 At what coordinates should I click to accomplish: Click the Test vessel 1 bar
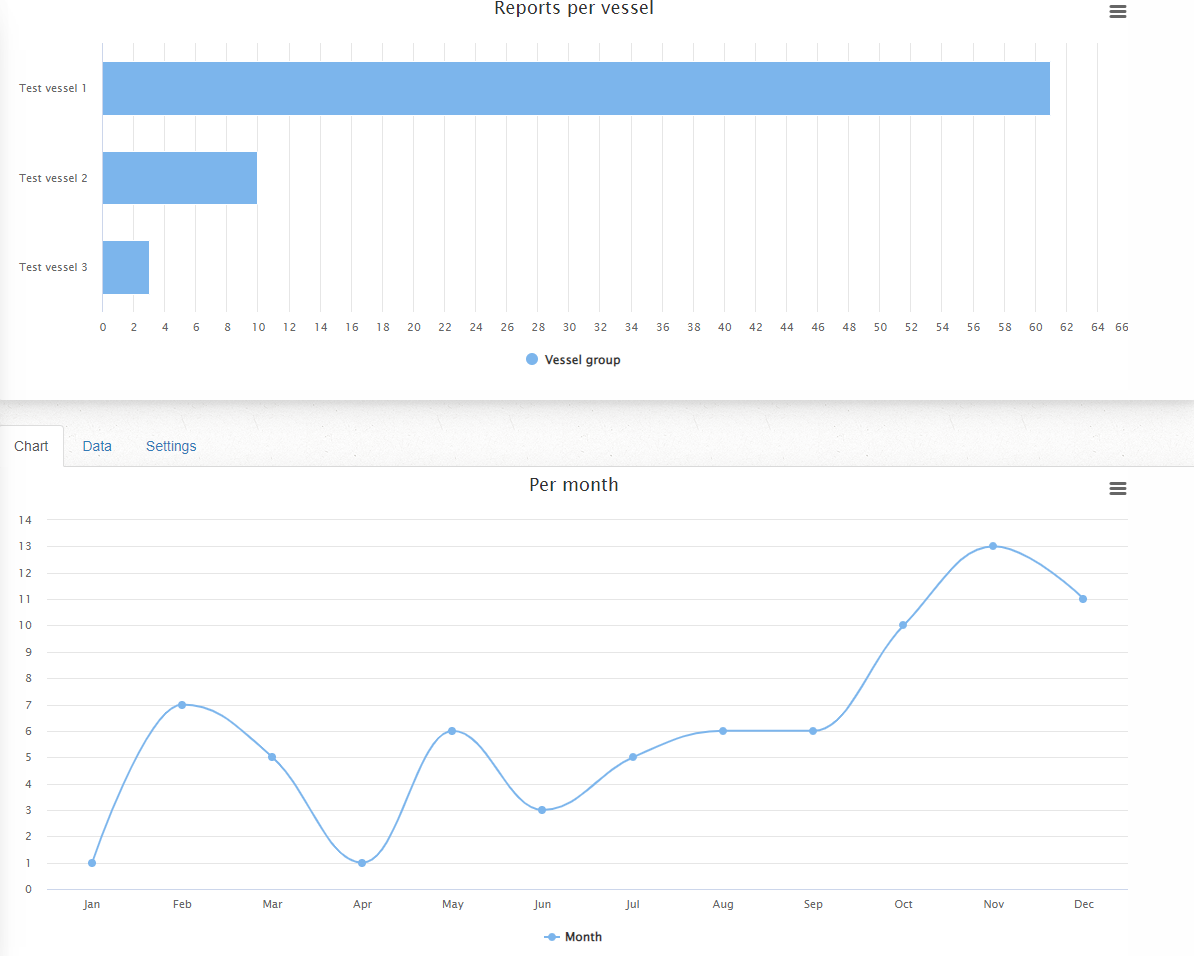pyautogui.click(x=575, y=88)
